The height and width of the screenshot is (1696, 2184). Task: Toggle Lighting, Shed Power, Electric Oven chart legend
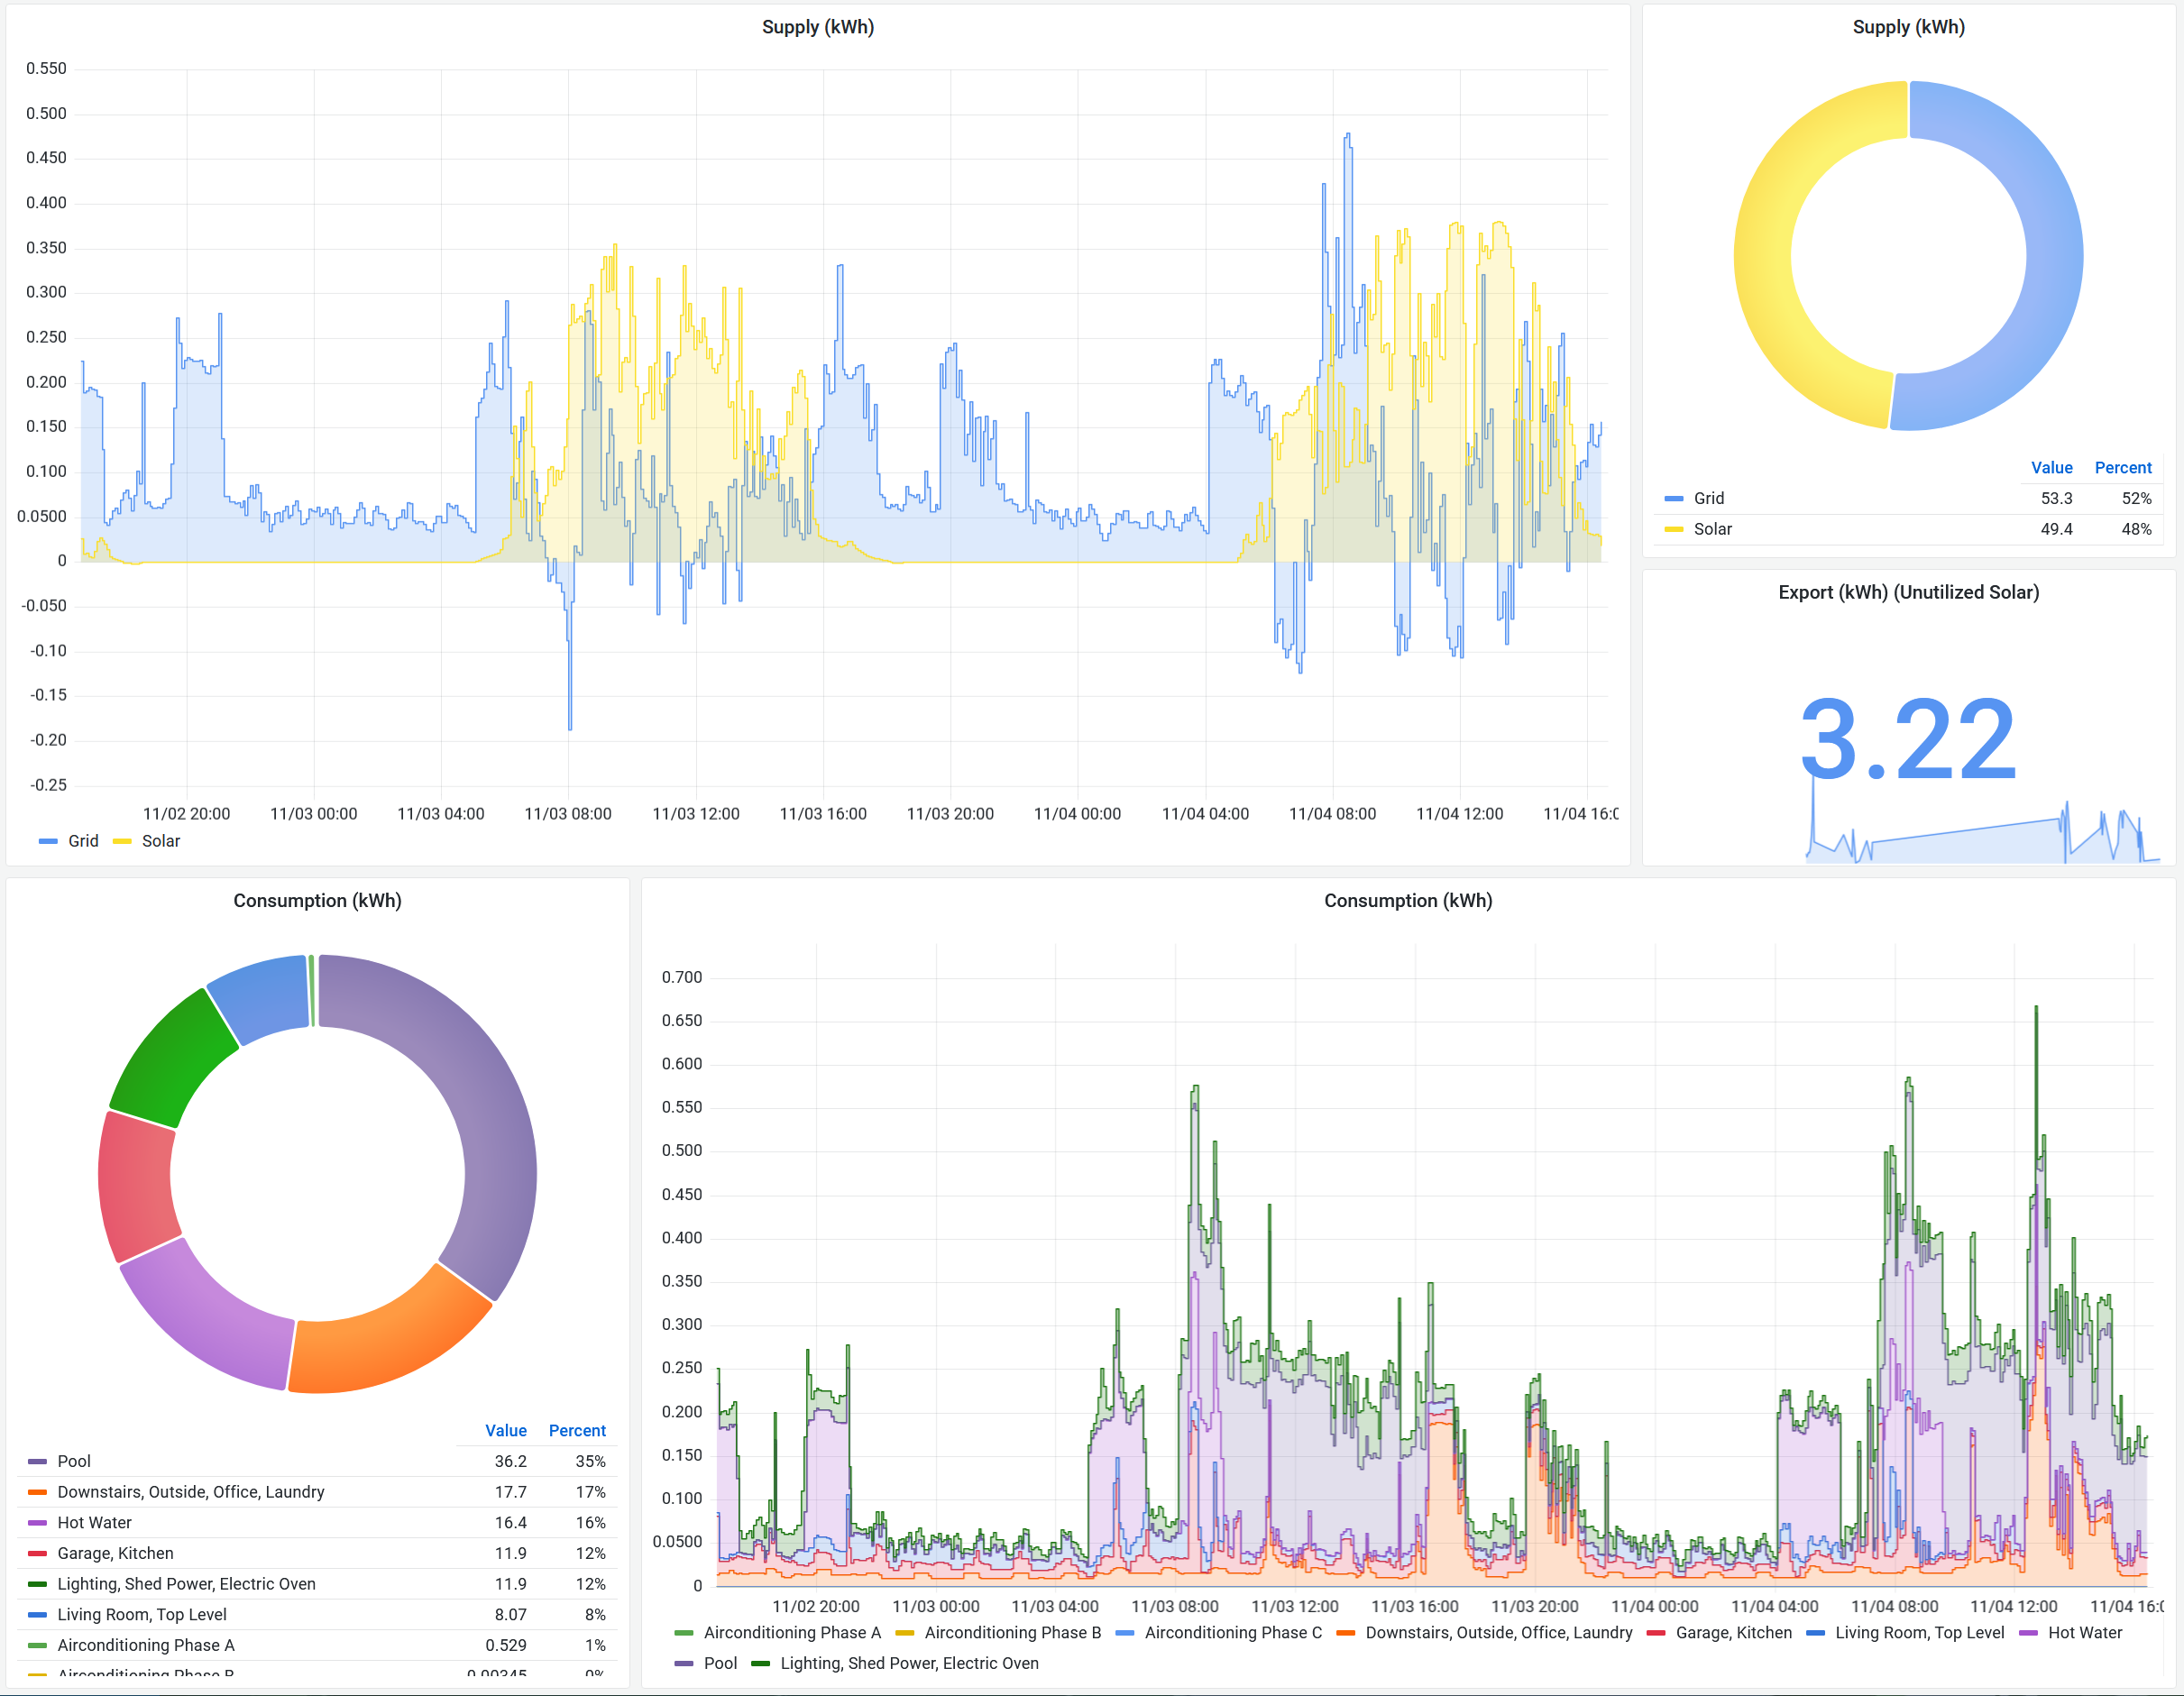point(908,1664)
